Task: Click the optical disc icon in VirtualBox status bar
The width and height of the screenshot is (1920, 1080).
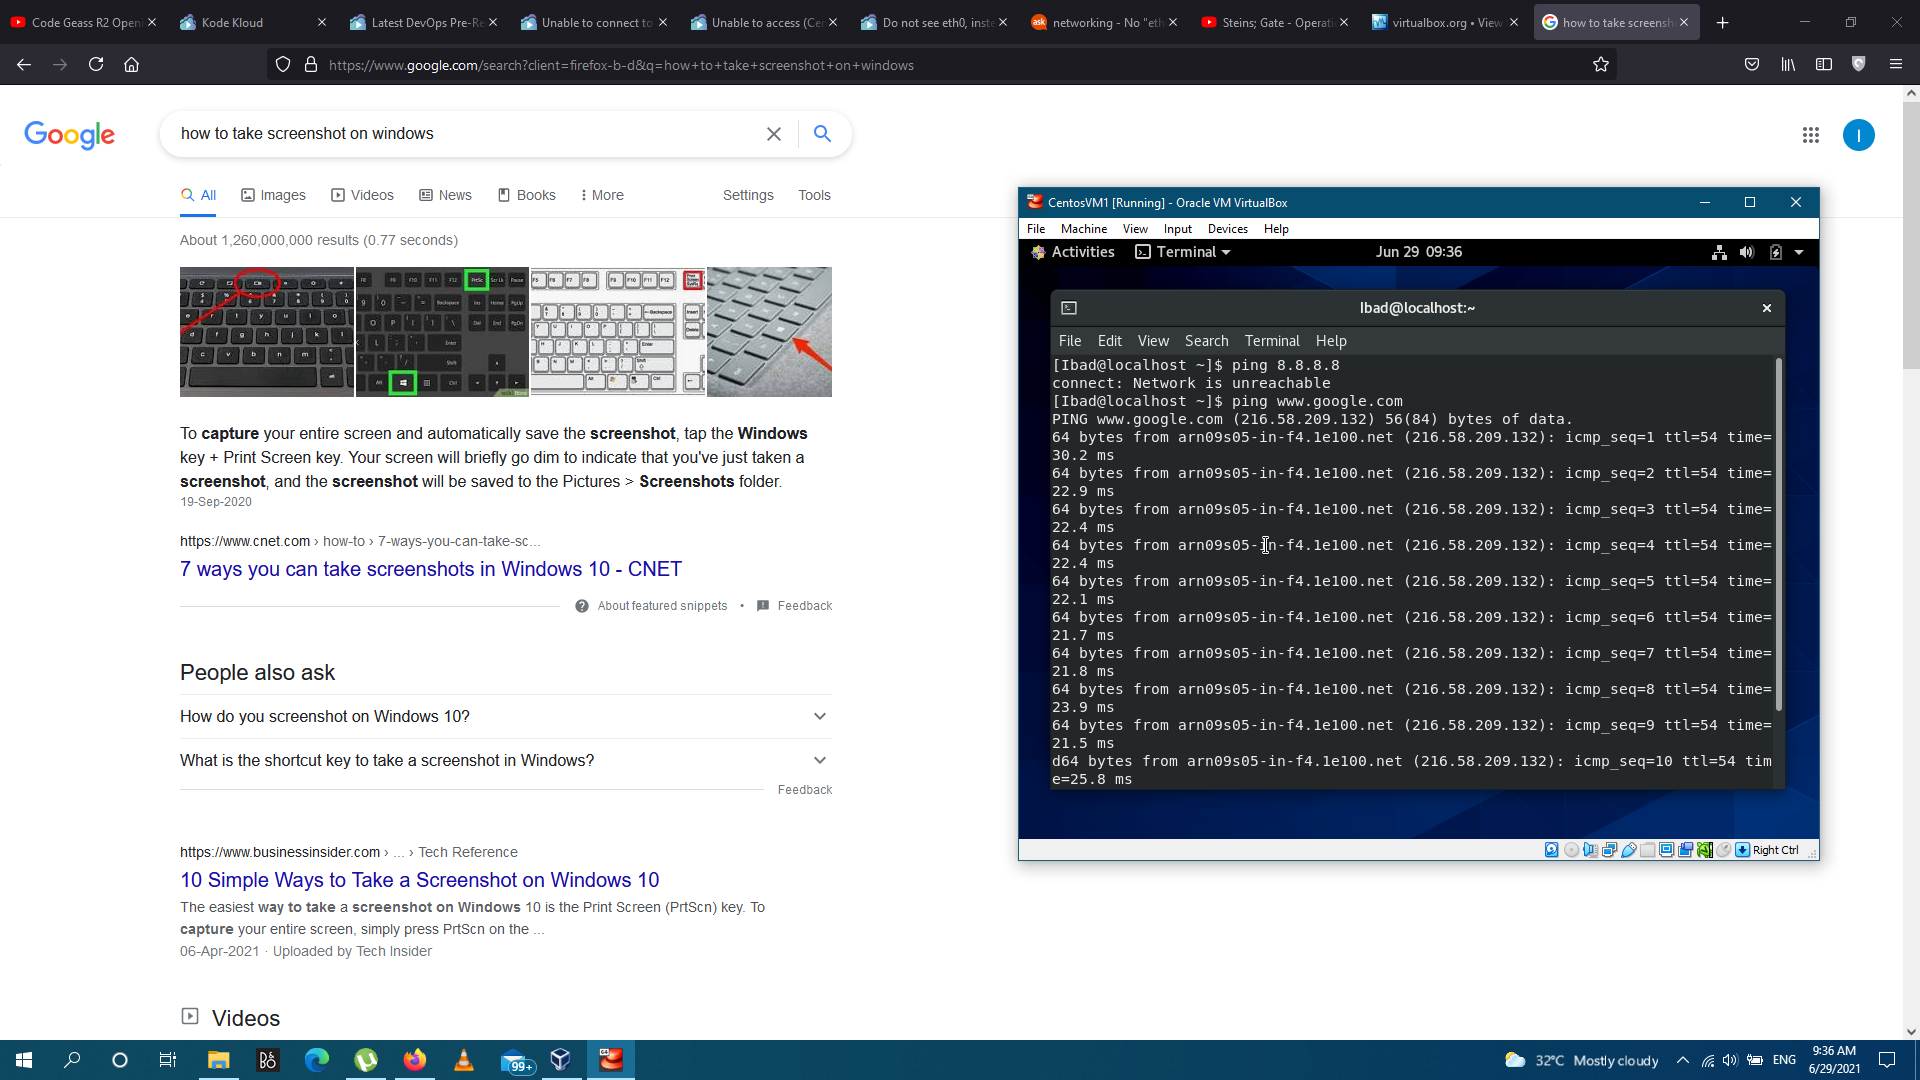Action: coord(1571,850)
